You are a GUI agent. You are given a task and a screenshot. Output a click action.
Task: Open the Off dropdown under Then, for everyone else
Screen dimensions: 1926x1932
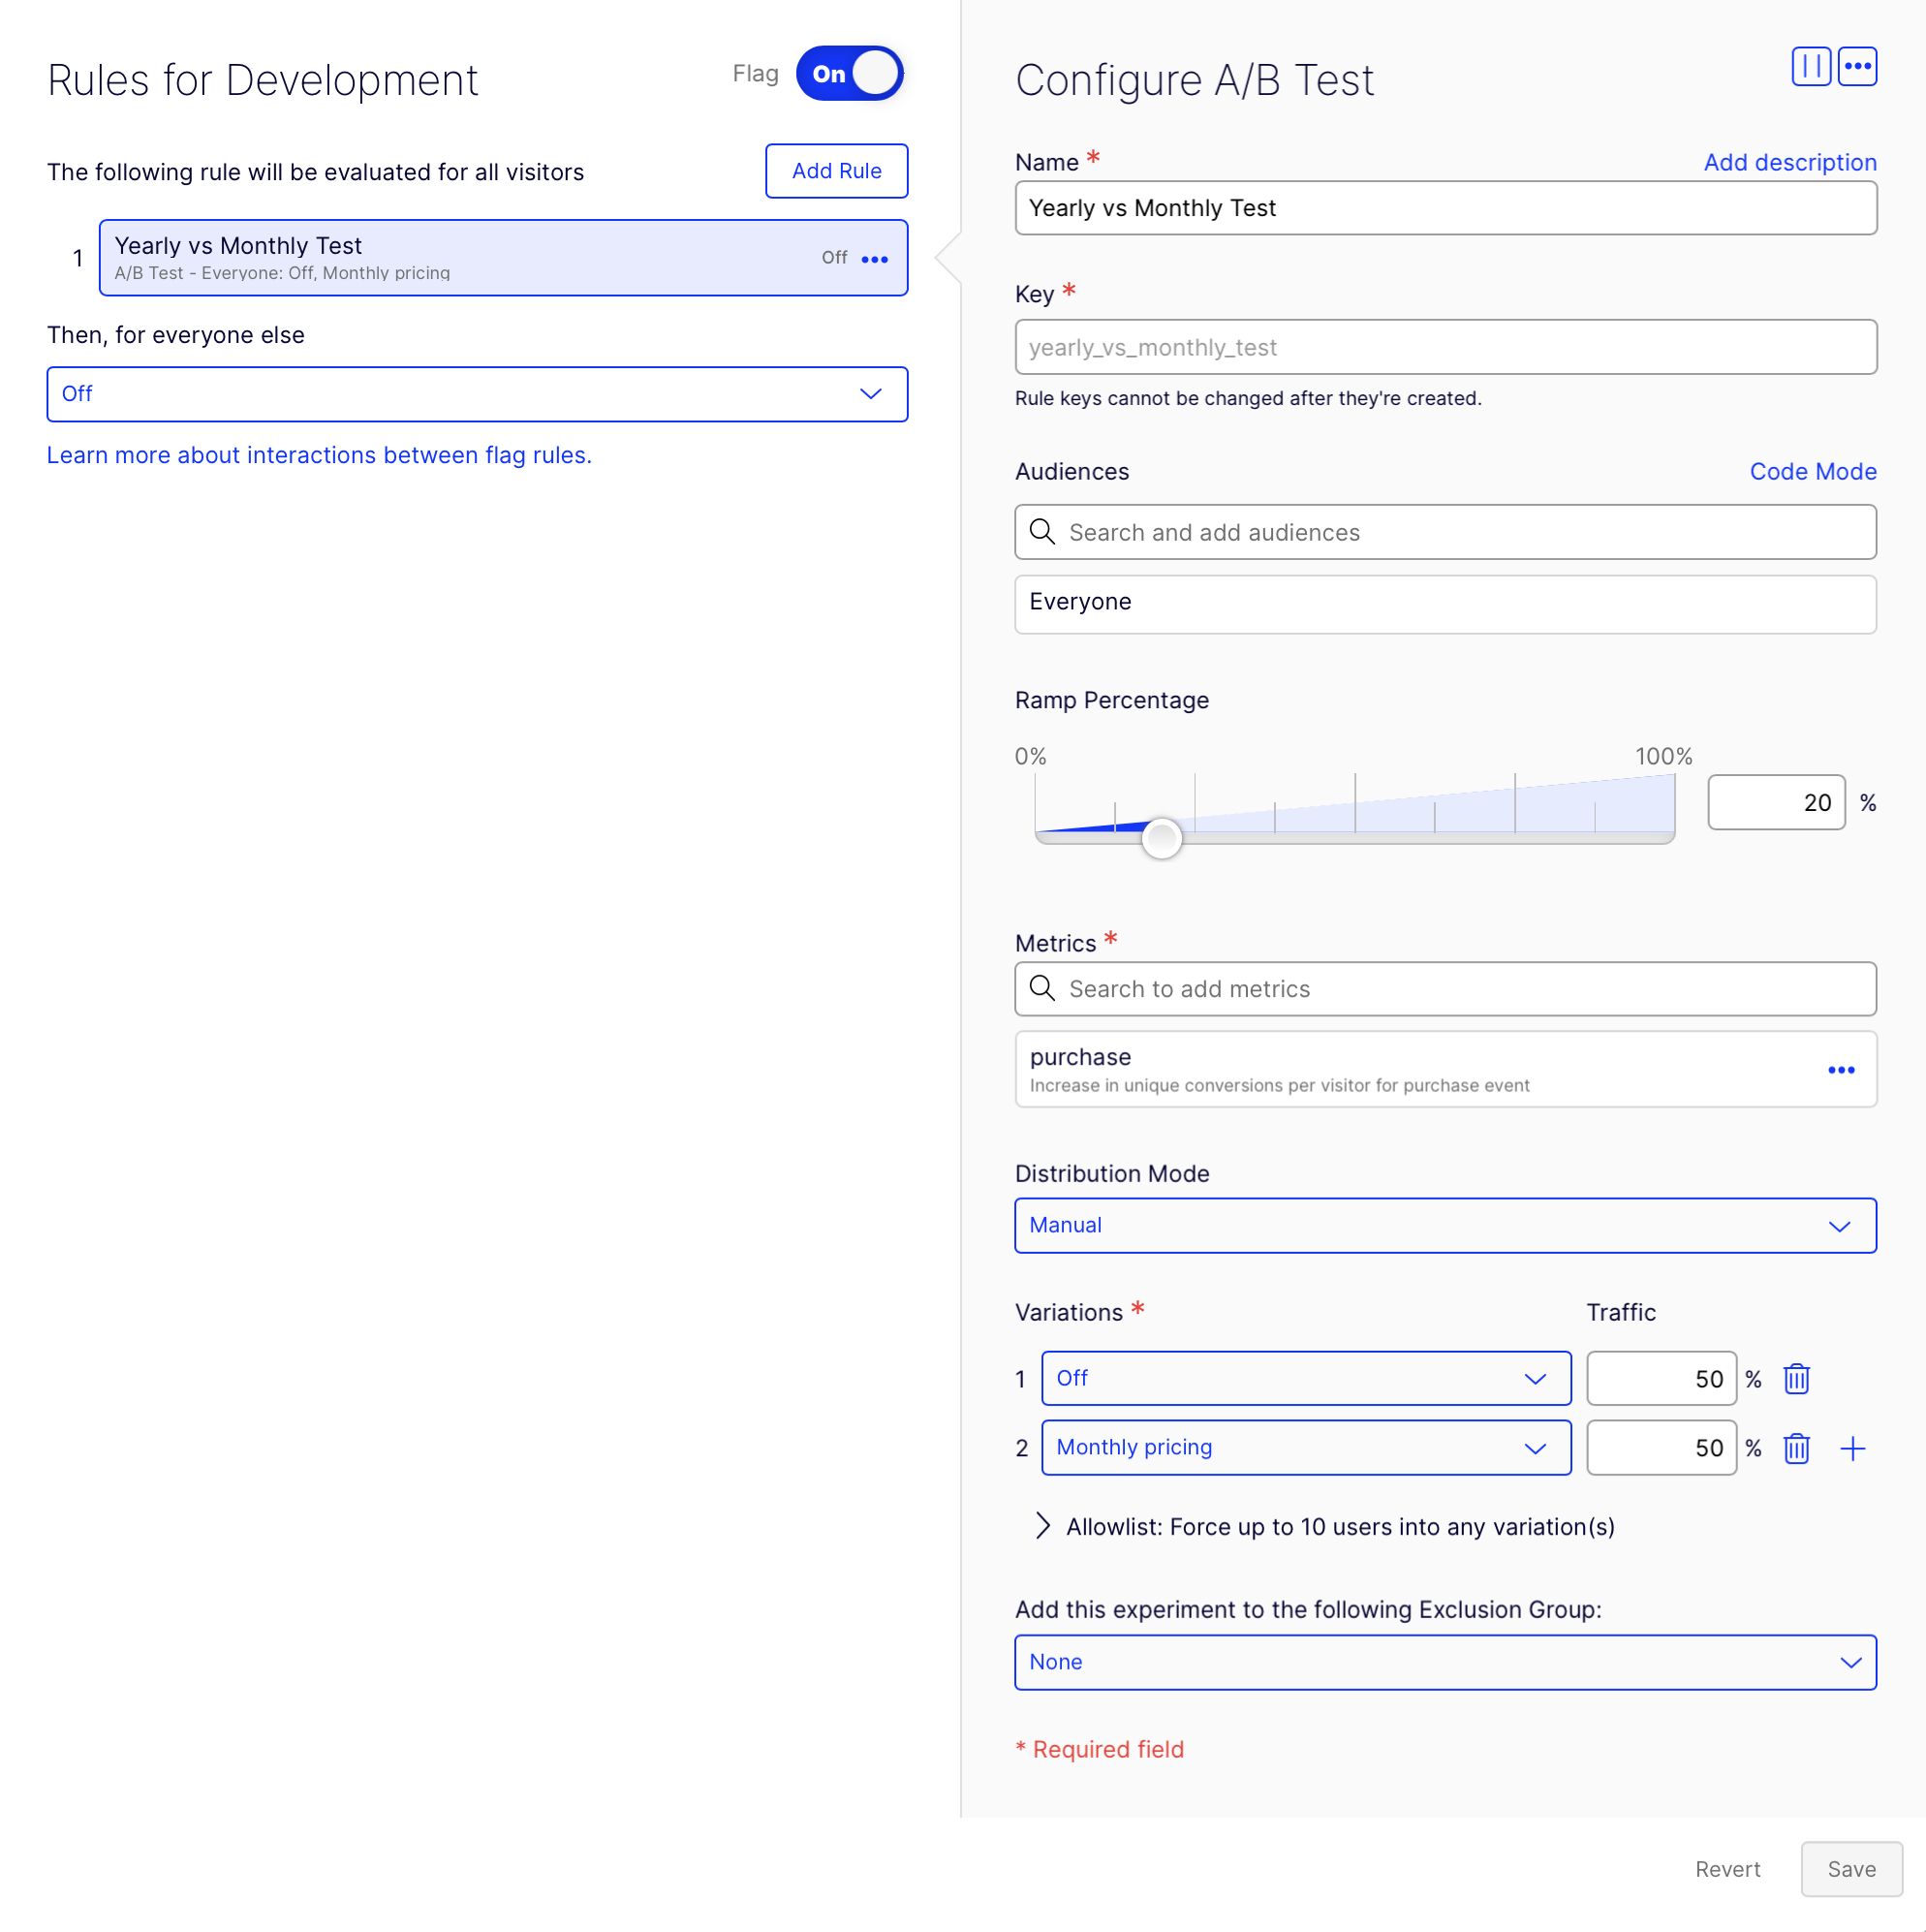(478, 394)
